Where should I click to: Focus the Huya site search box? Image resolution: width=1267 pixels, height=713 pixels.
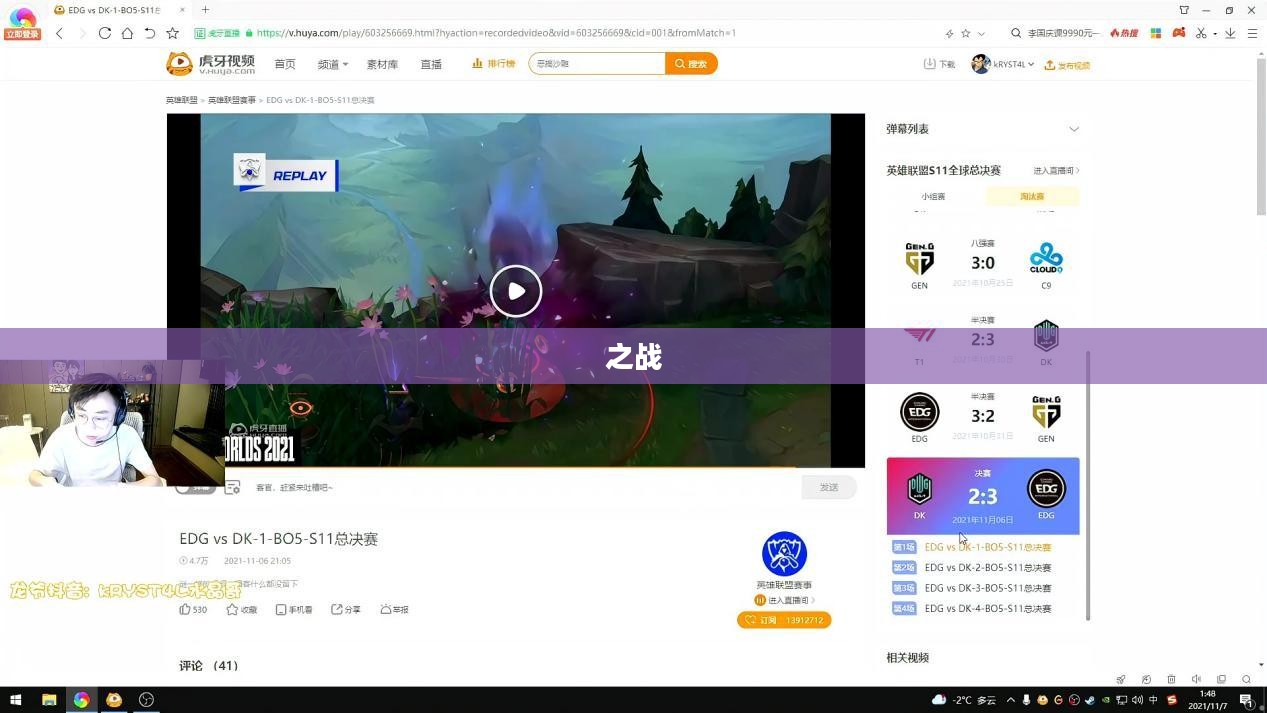point(597,63)
